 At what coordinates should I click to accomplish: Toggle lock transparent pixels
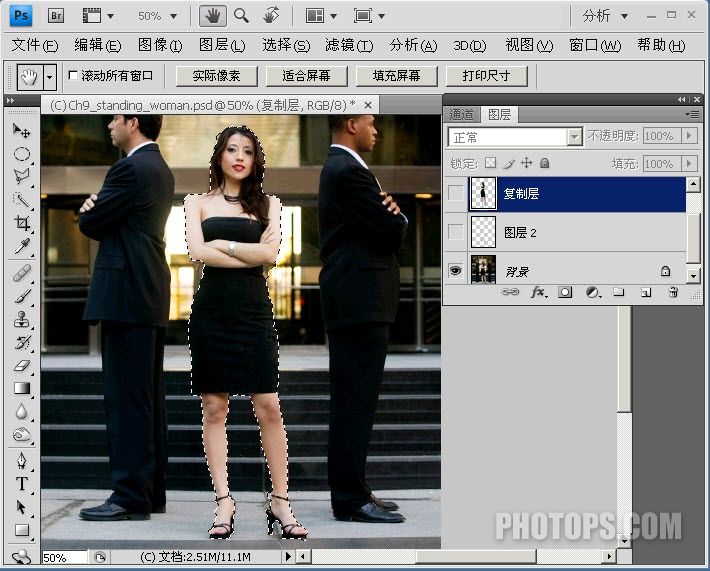pos(490,163)
